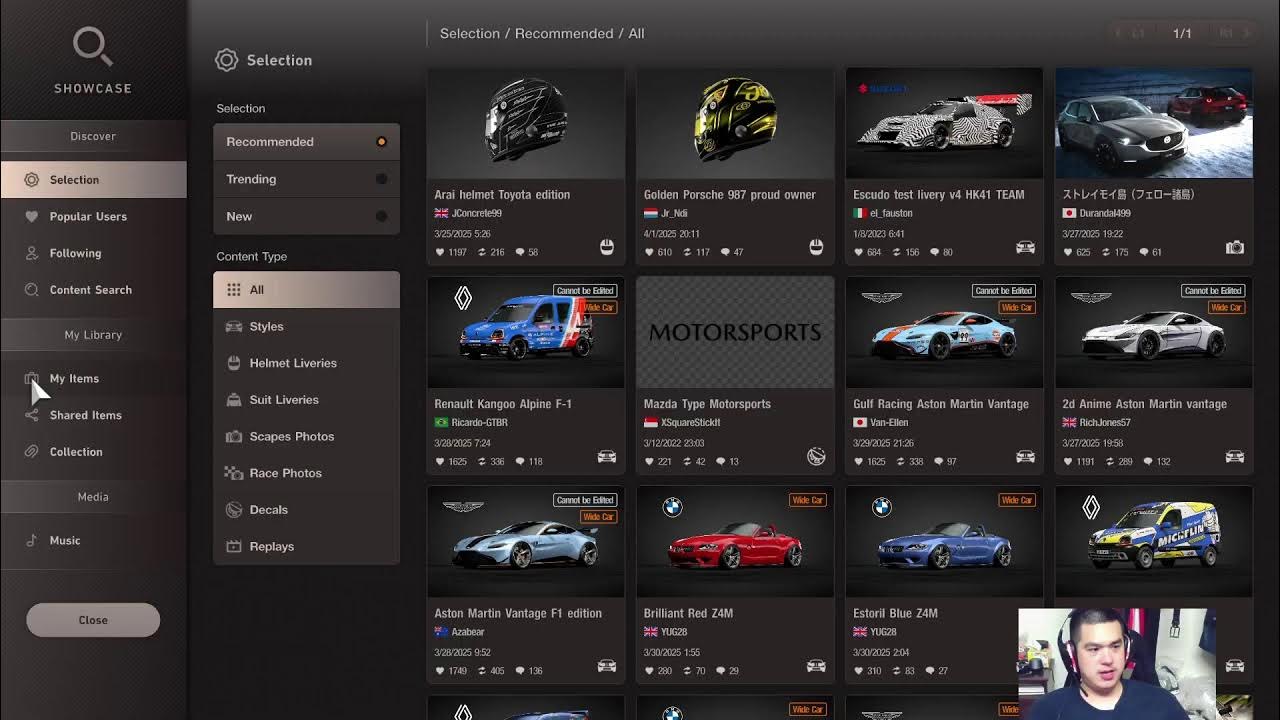Open Content Search
This screenshot has width=1280, height=720.
[90, 289]
